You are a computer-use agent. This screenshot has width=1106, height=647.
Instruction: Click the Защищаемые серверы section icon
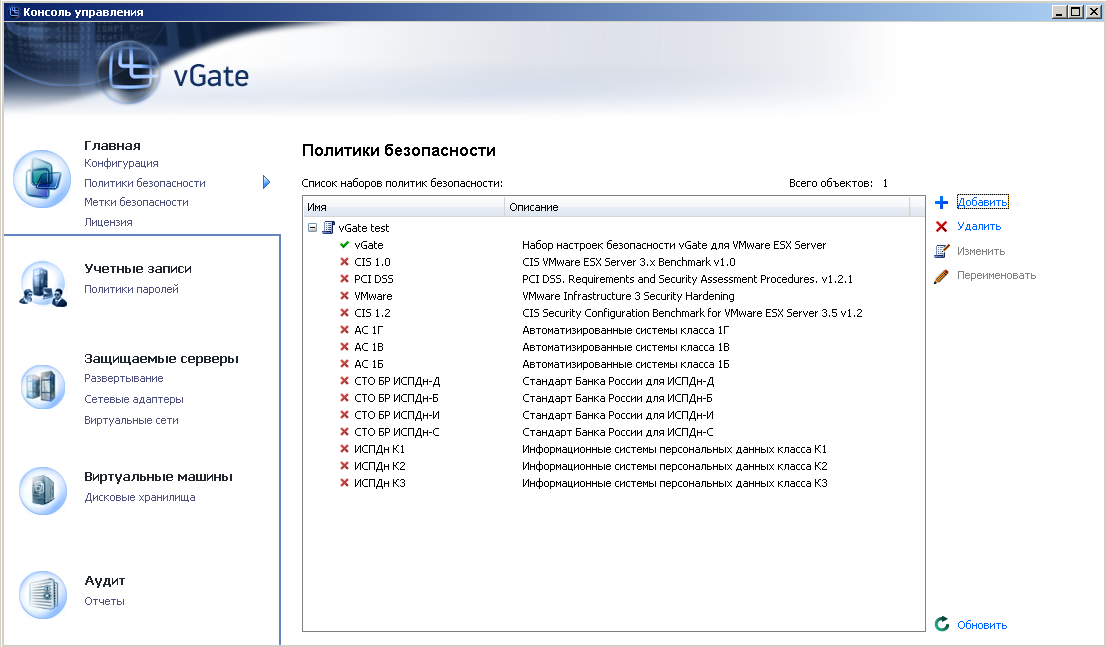[x=42, y=387]
